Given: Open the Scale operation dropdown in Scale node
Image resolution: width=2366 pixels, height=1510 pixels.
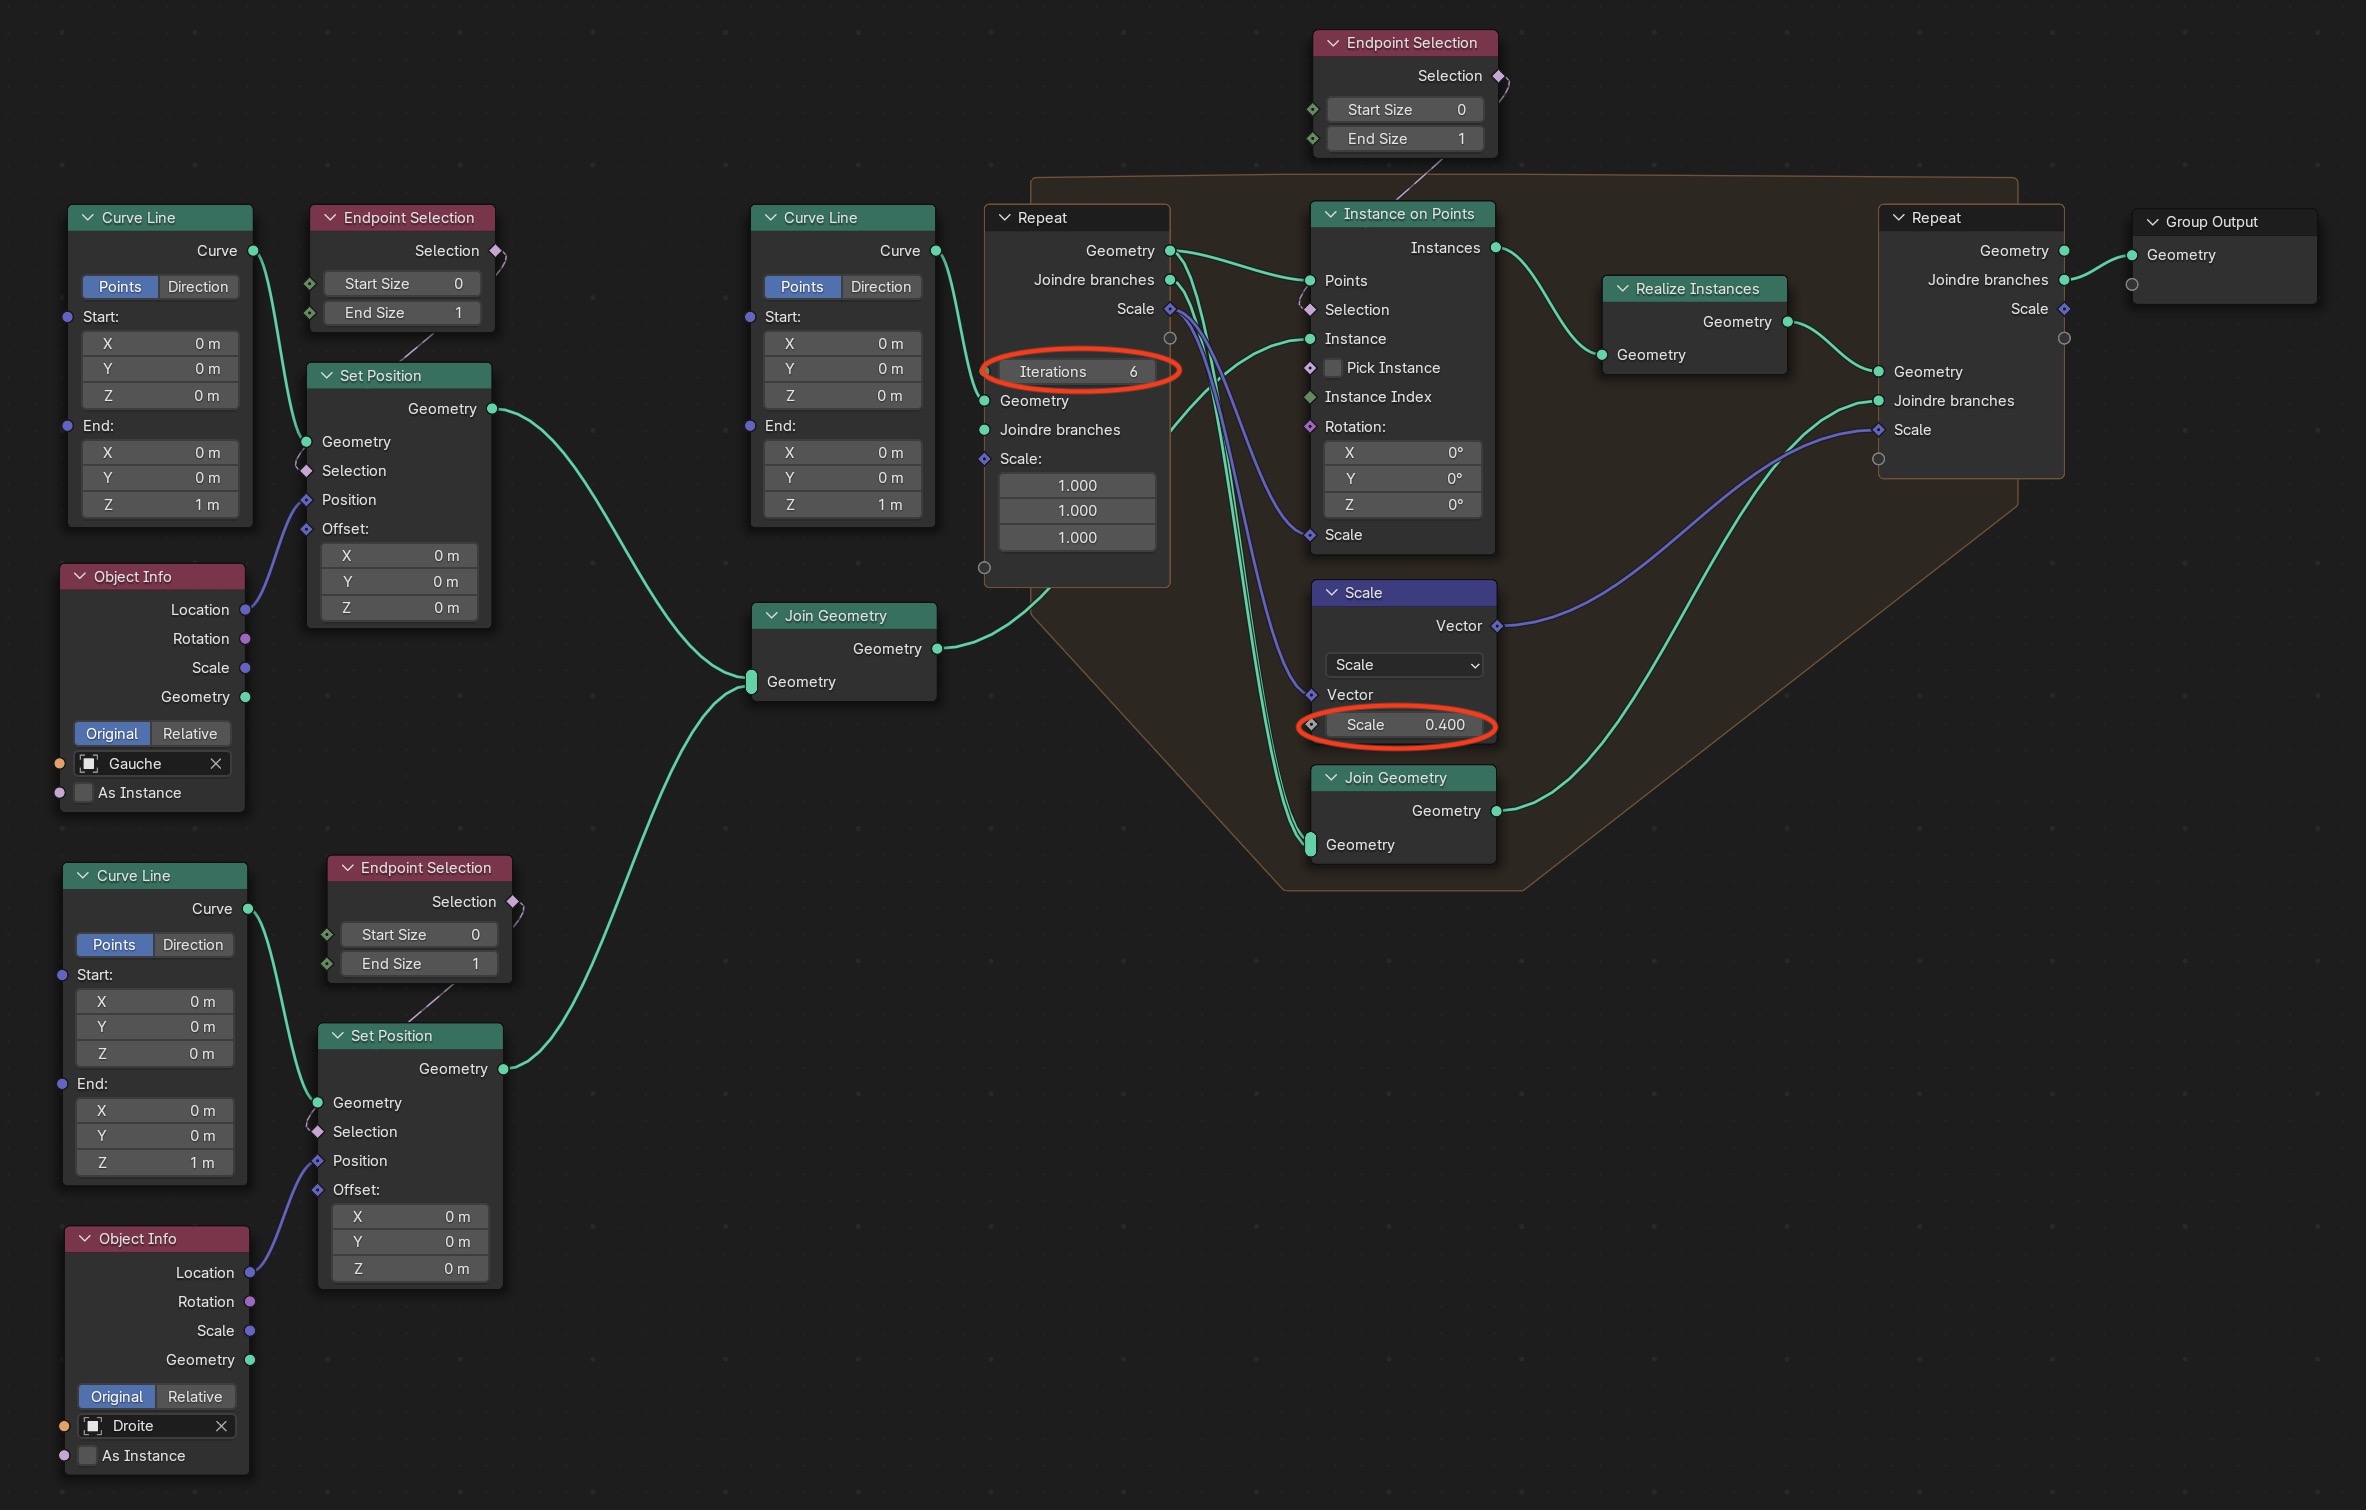Looking at the screenshot, I should point(1404,665).
